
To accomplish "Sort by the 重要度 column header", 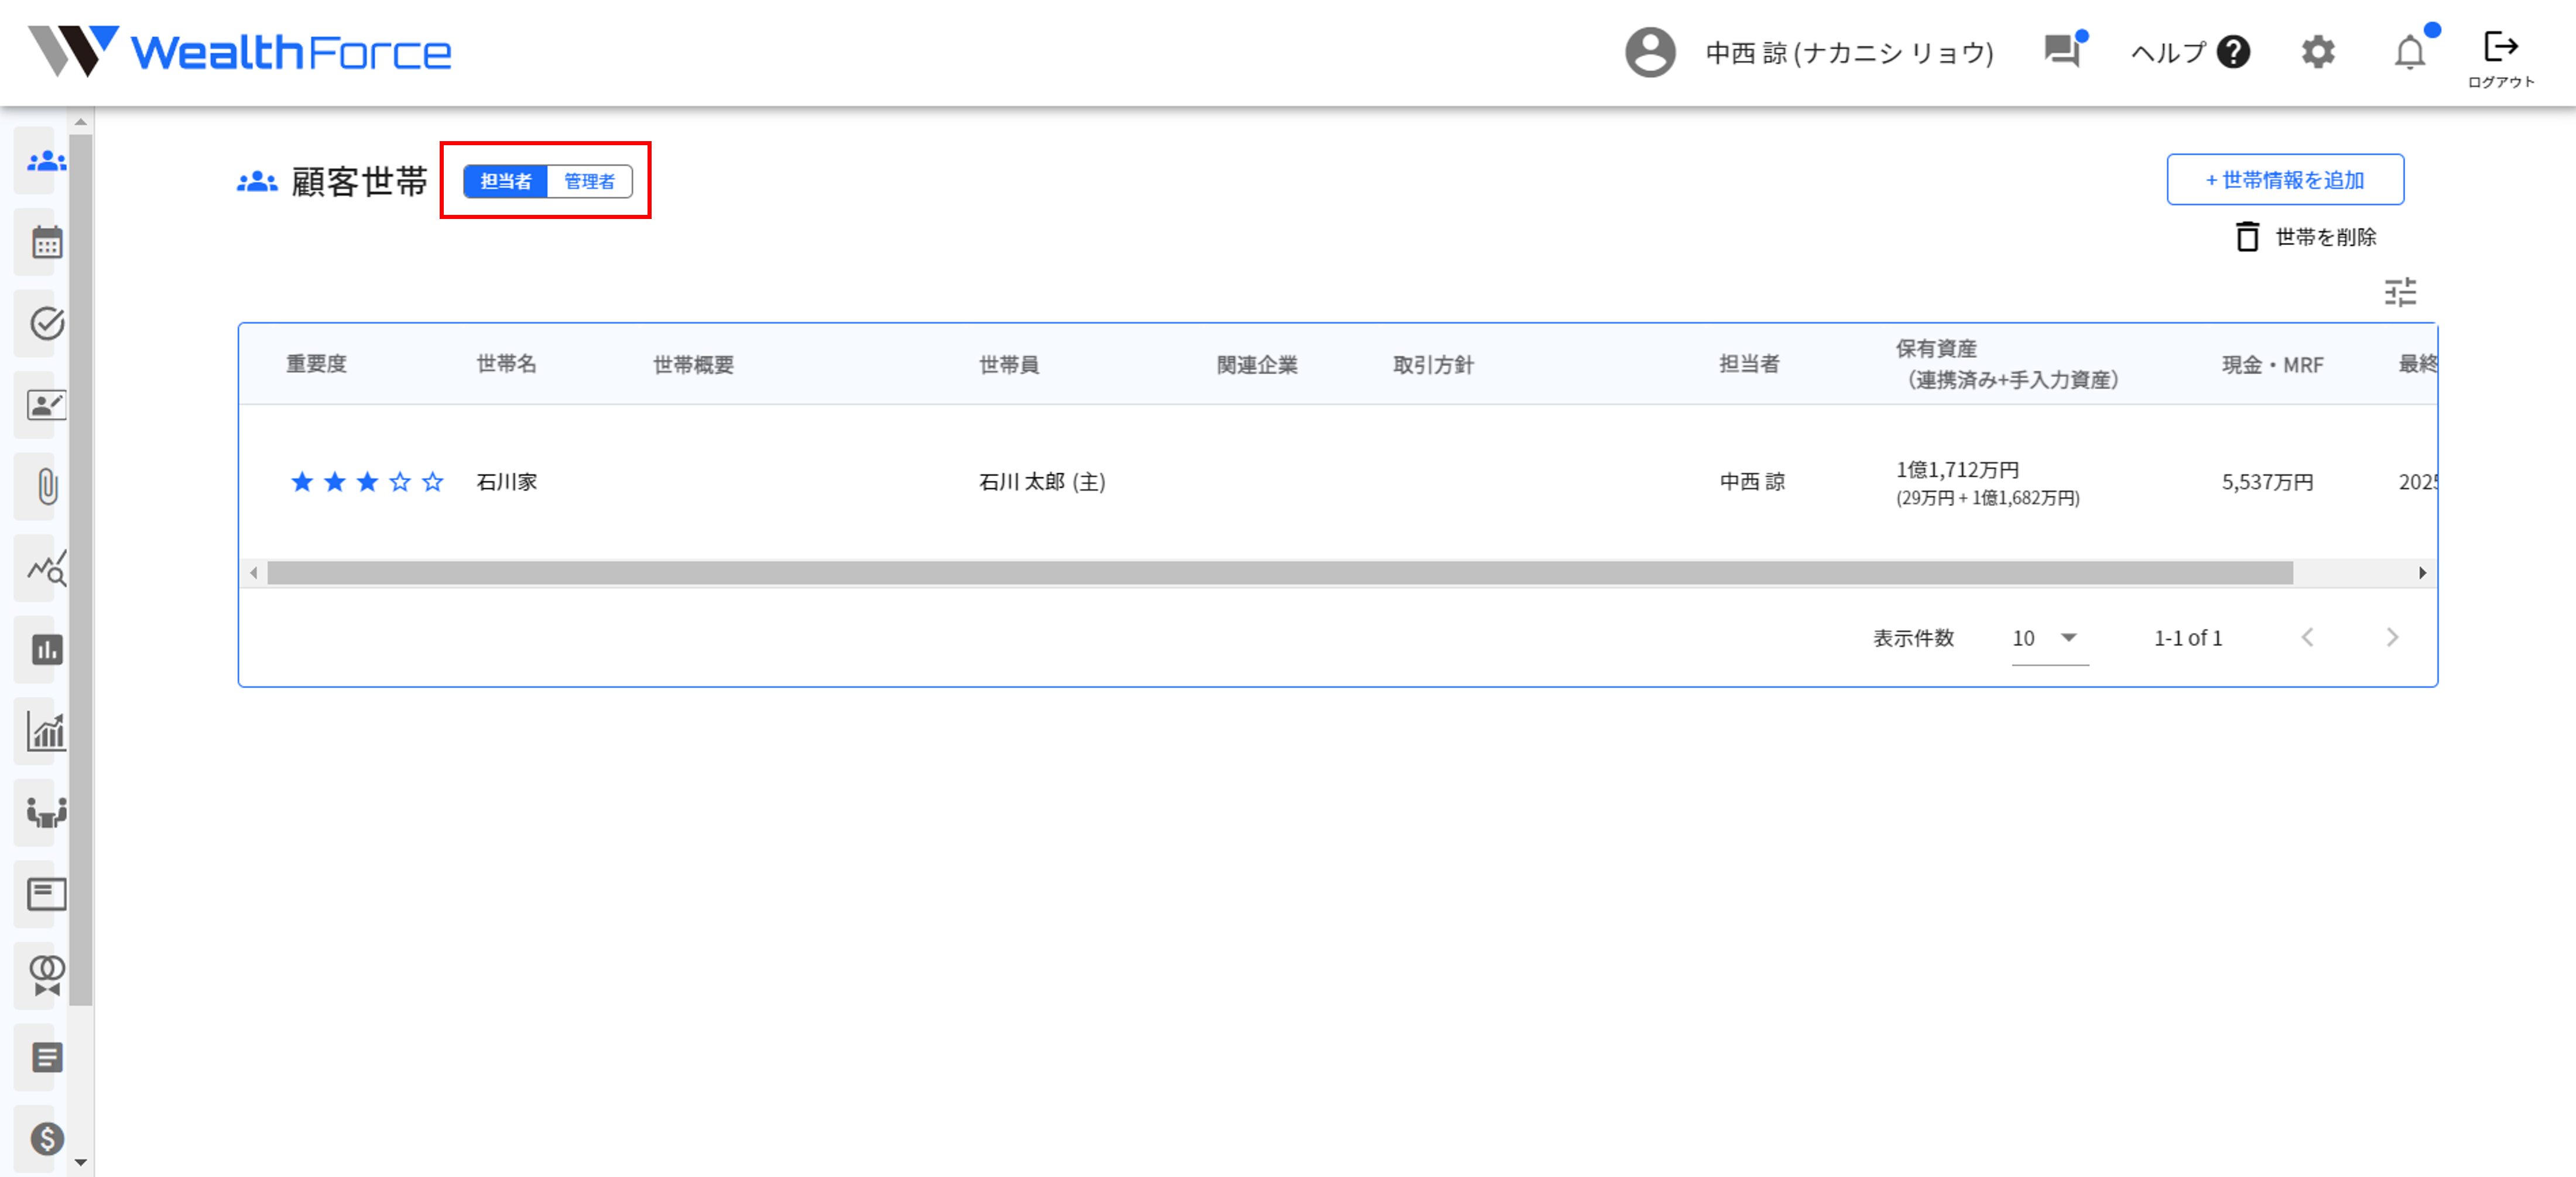I will [316, 364].
